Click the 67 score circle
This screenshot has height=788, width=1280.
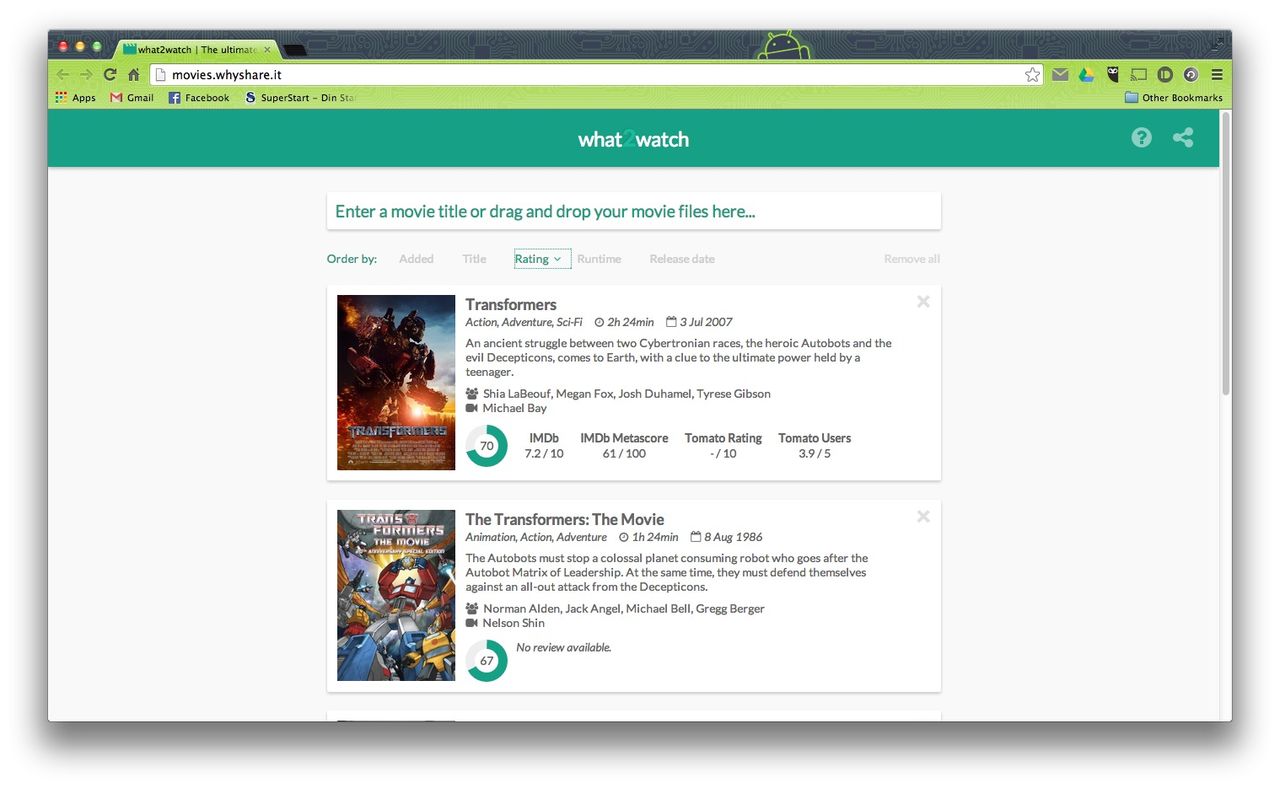click(x=486, y=661)
